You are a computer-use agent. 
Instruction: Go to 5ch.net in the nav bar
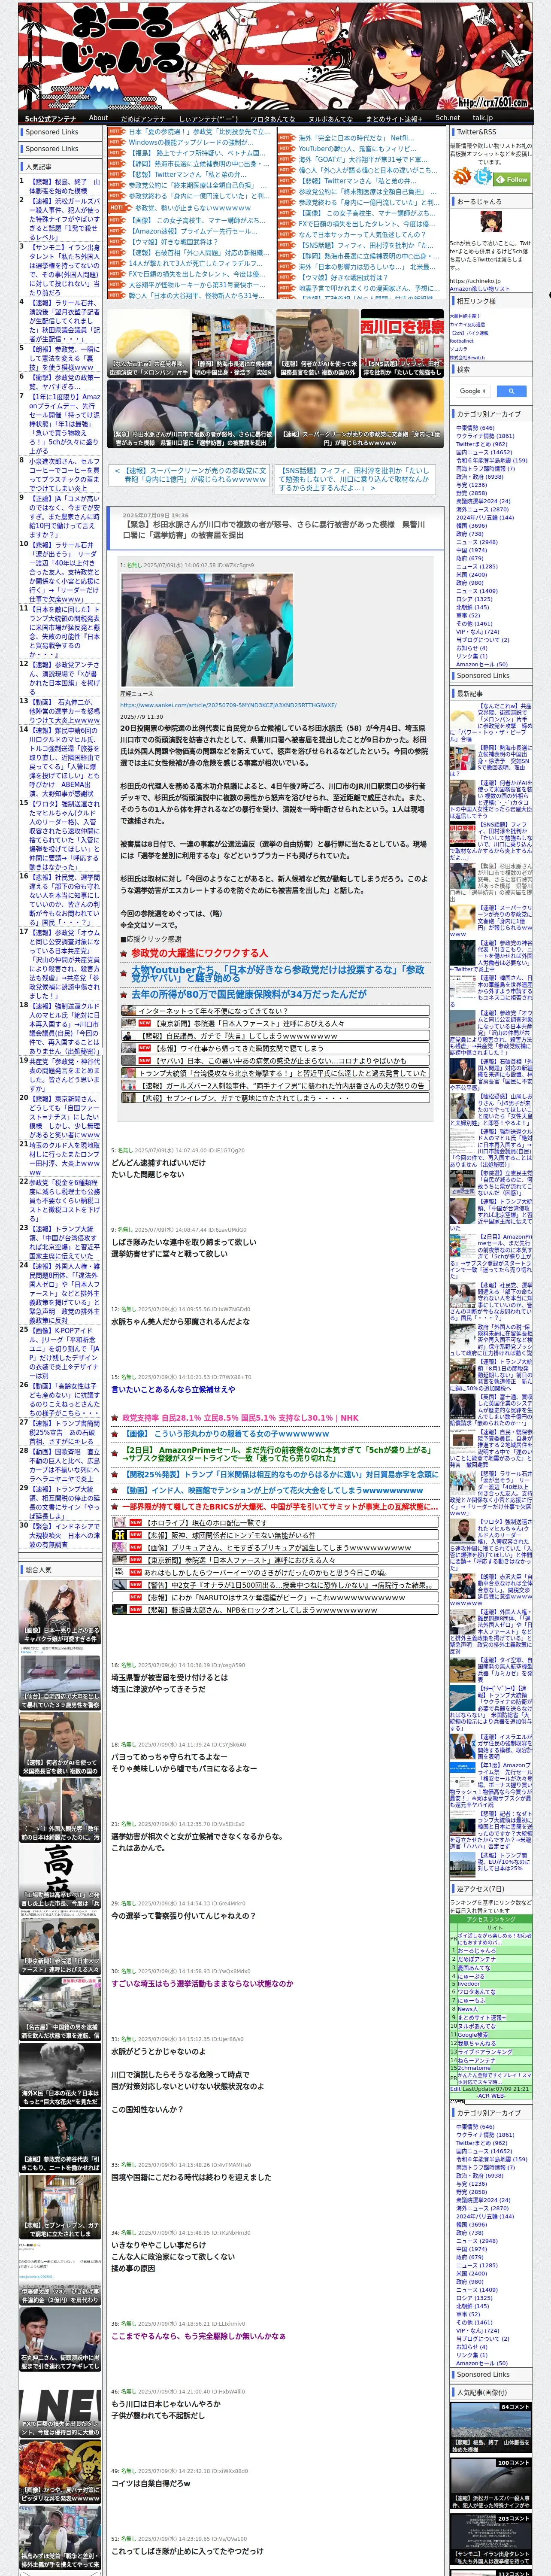tap(447, 118)
